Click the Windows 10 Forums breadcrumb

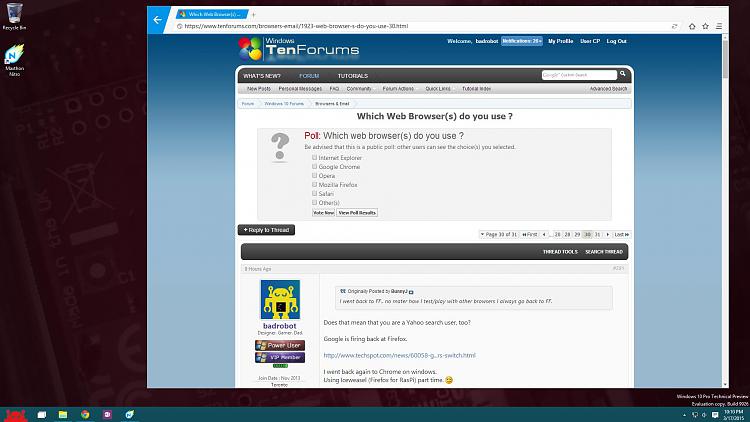(284, 104)
